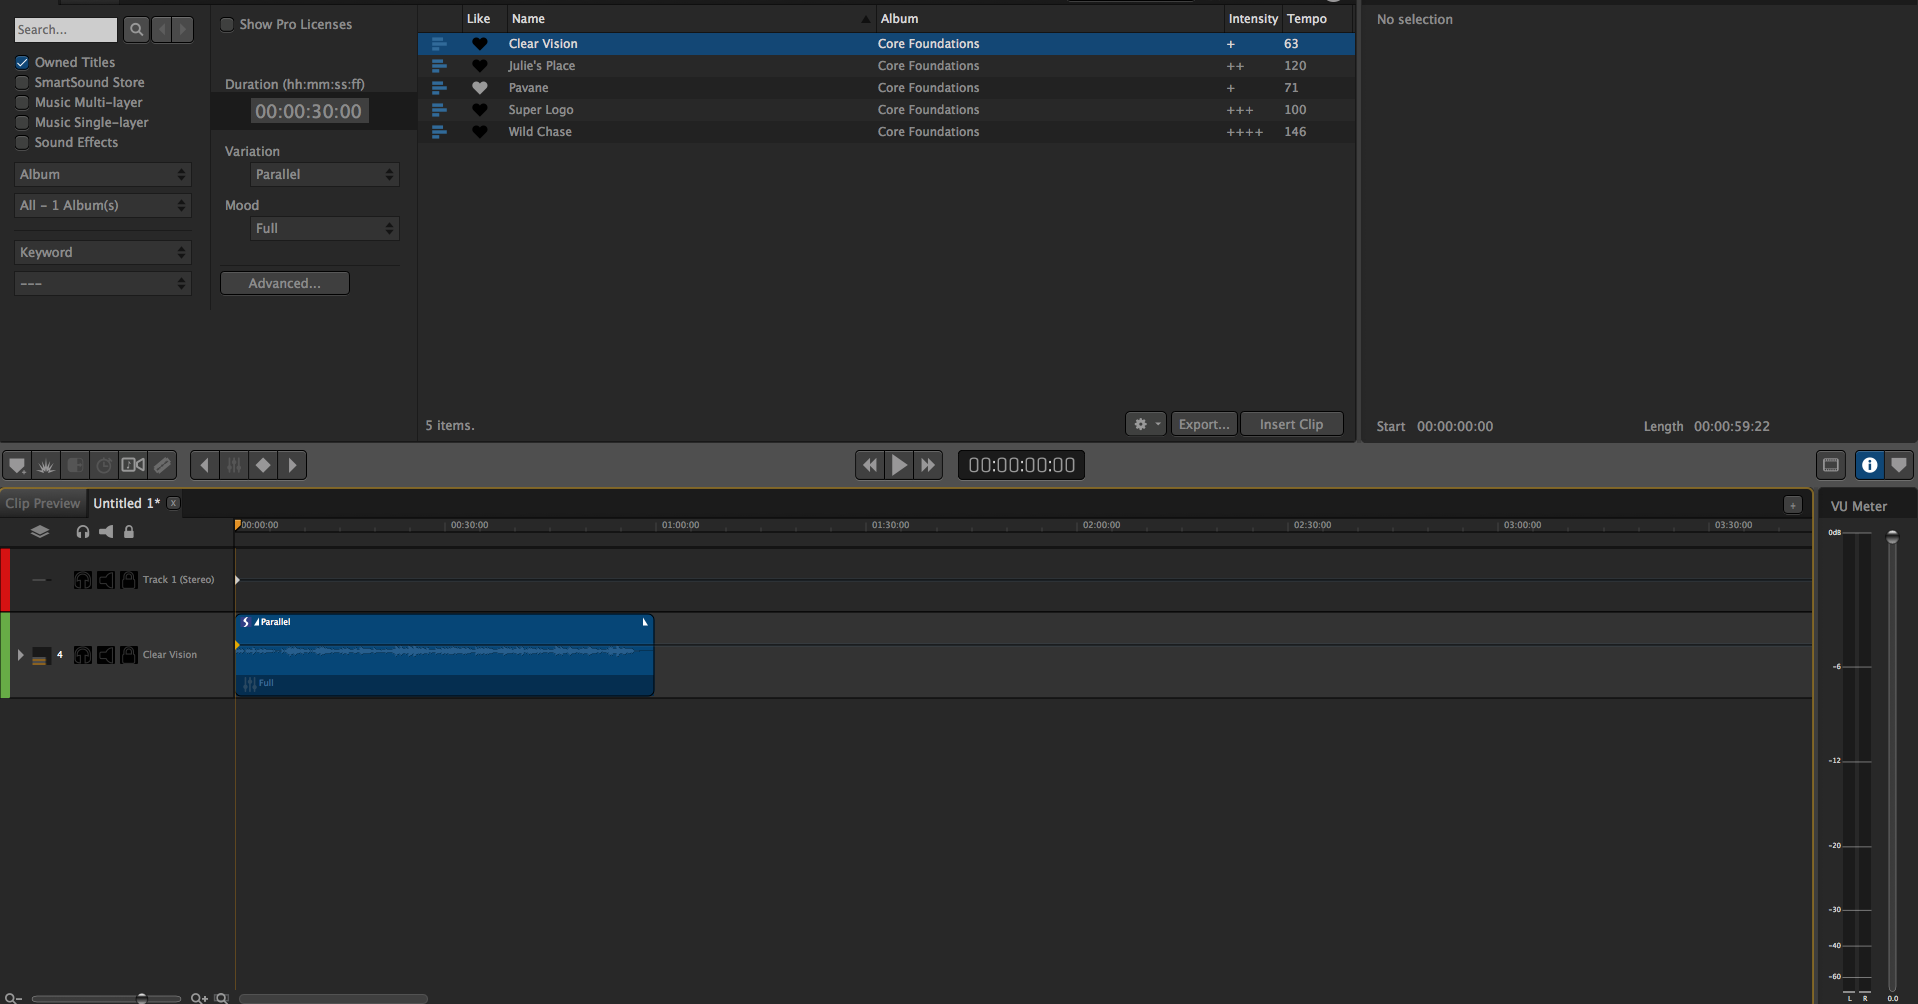Click the paperclip attach toolbar icon
This screenshot has height=1004, width=1918.
[162, 465]
